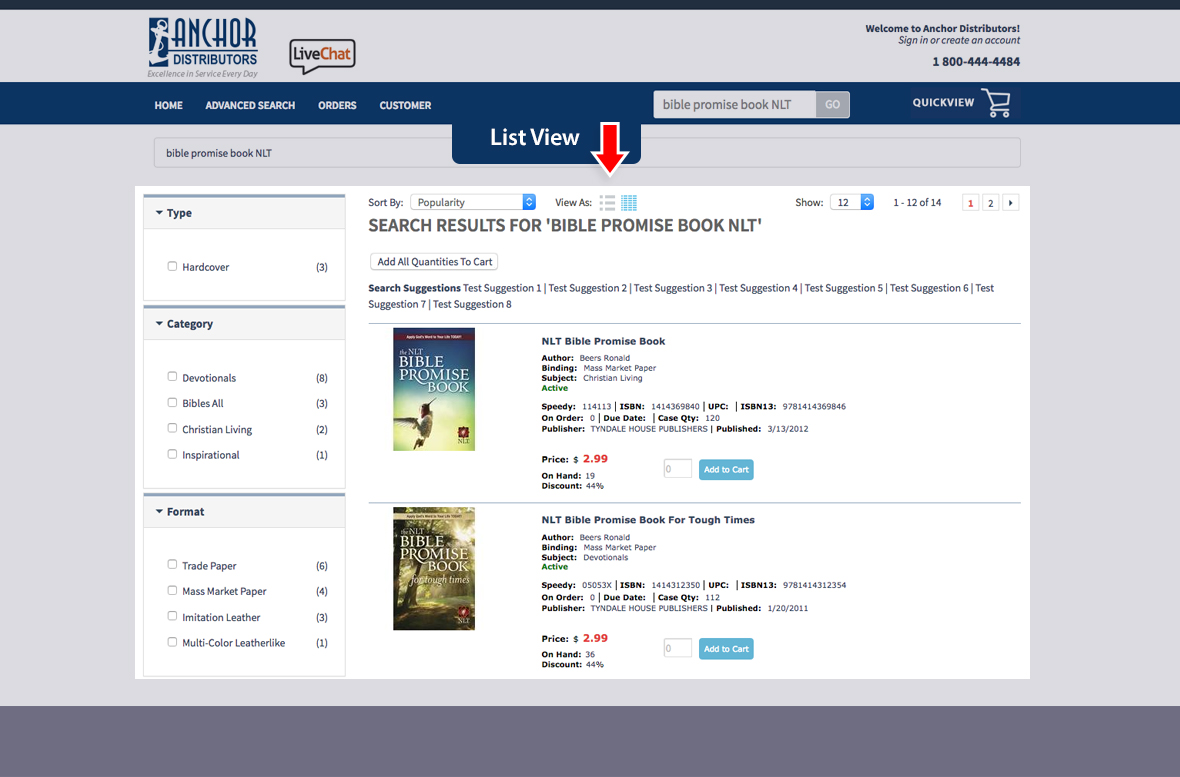Open Advanced Search menu item
The height and width of the screenshot is (777, 1180).
click(x=250, y=105)
